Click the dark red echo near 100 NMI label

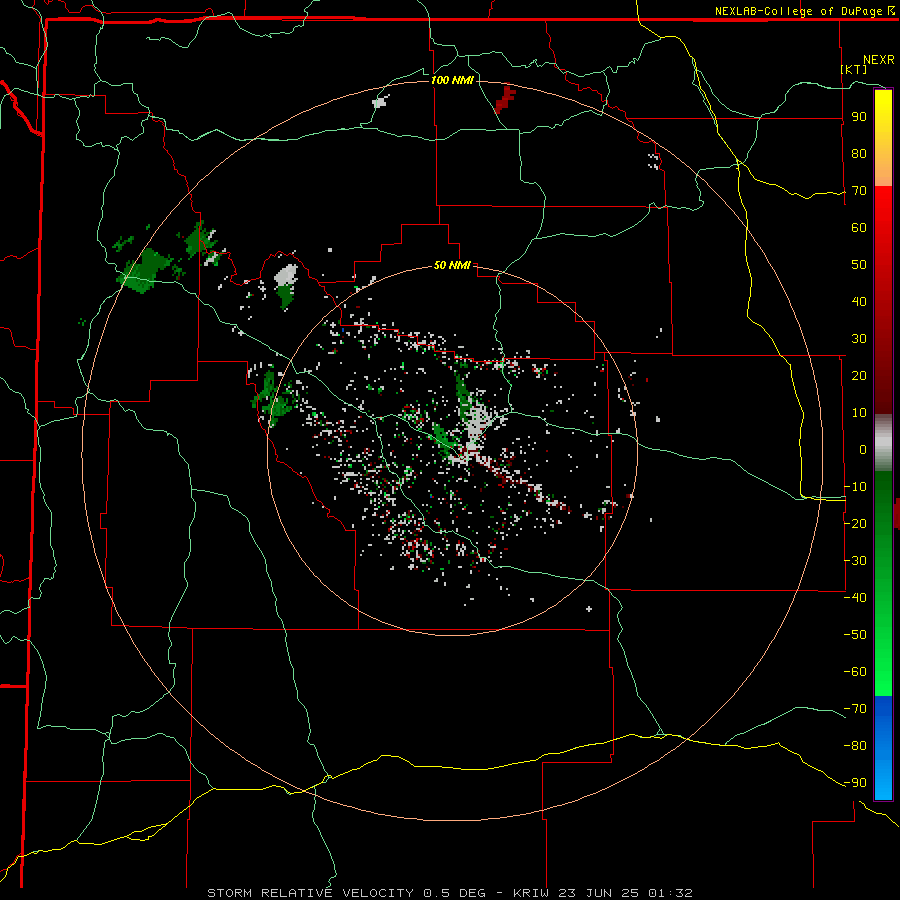[x=505, y=99]
